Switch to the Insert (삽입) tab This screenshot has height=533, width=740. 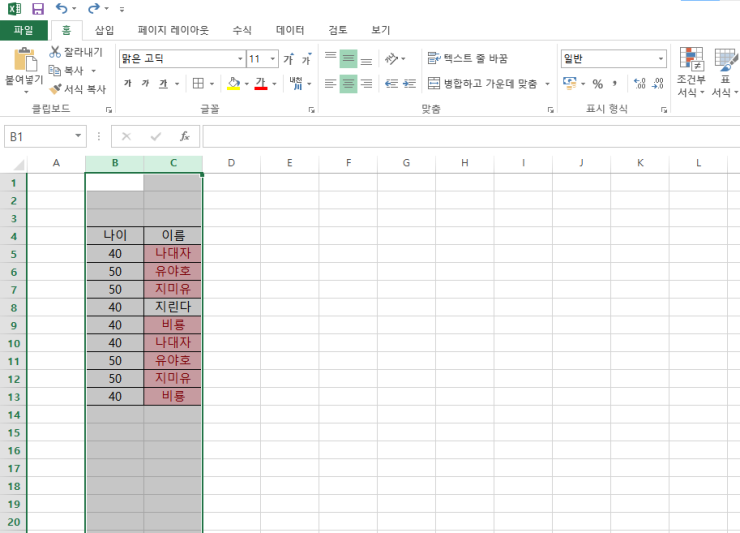click(104, 30)
